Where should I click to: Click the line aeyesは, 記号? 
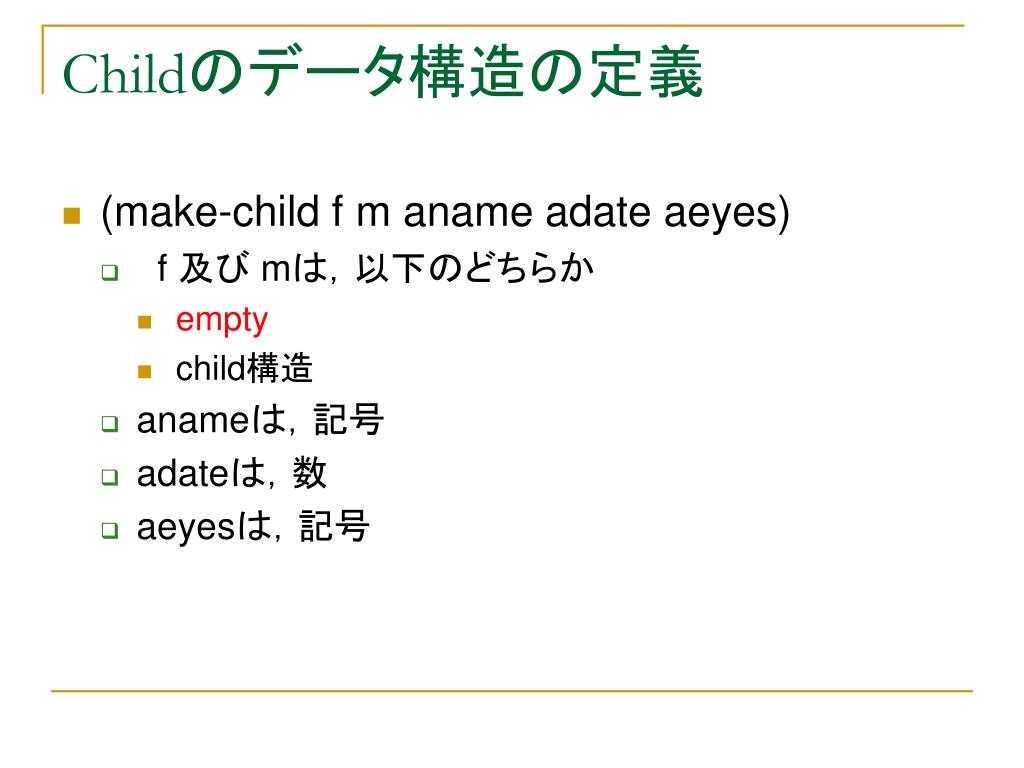253,526
